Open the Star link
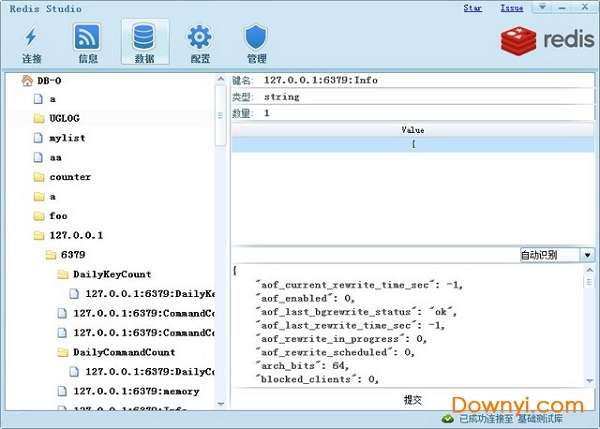This screenshot has width=600, height=429. tap(472, 8)
